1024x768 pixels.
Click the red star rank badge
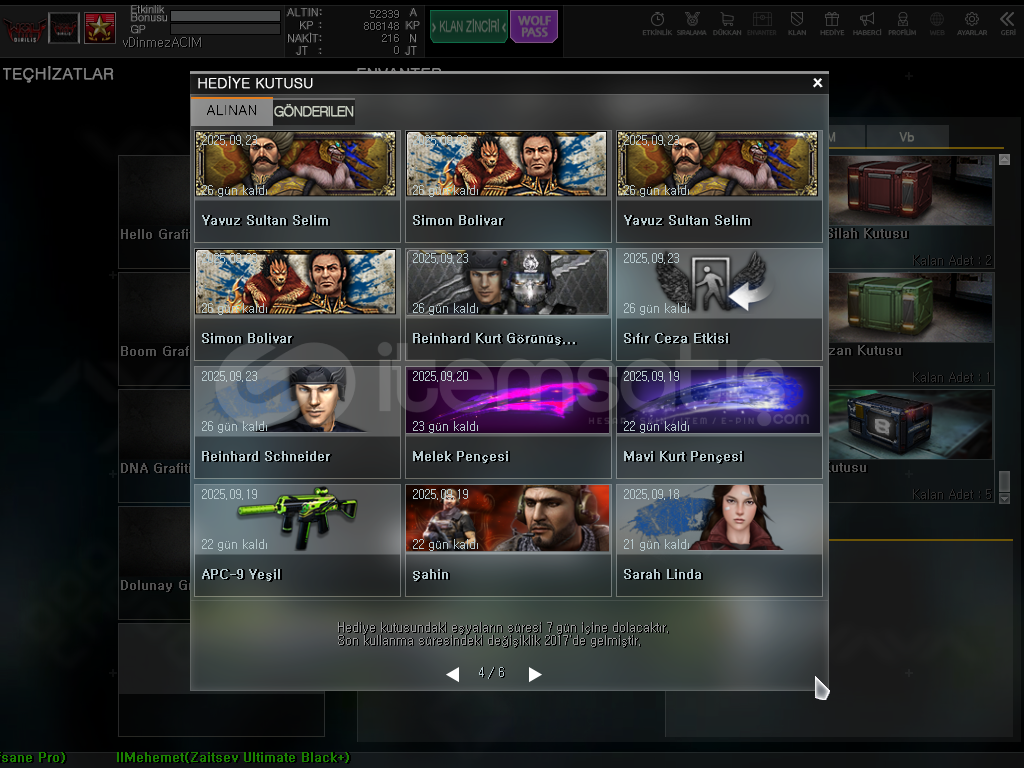click(100, 28)
